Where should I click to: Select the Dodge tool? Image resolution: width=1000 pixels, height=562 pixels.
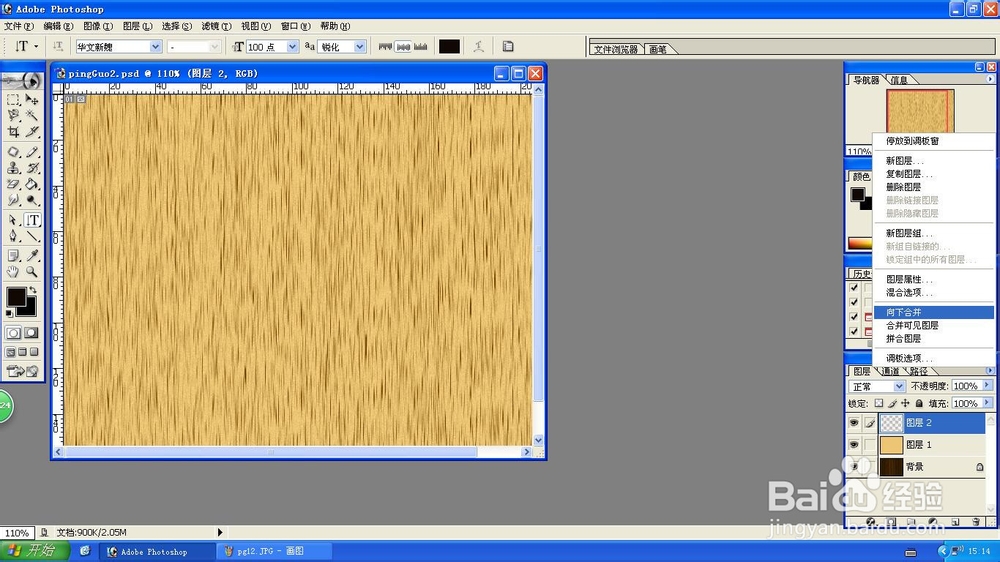[32, 200]
